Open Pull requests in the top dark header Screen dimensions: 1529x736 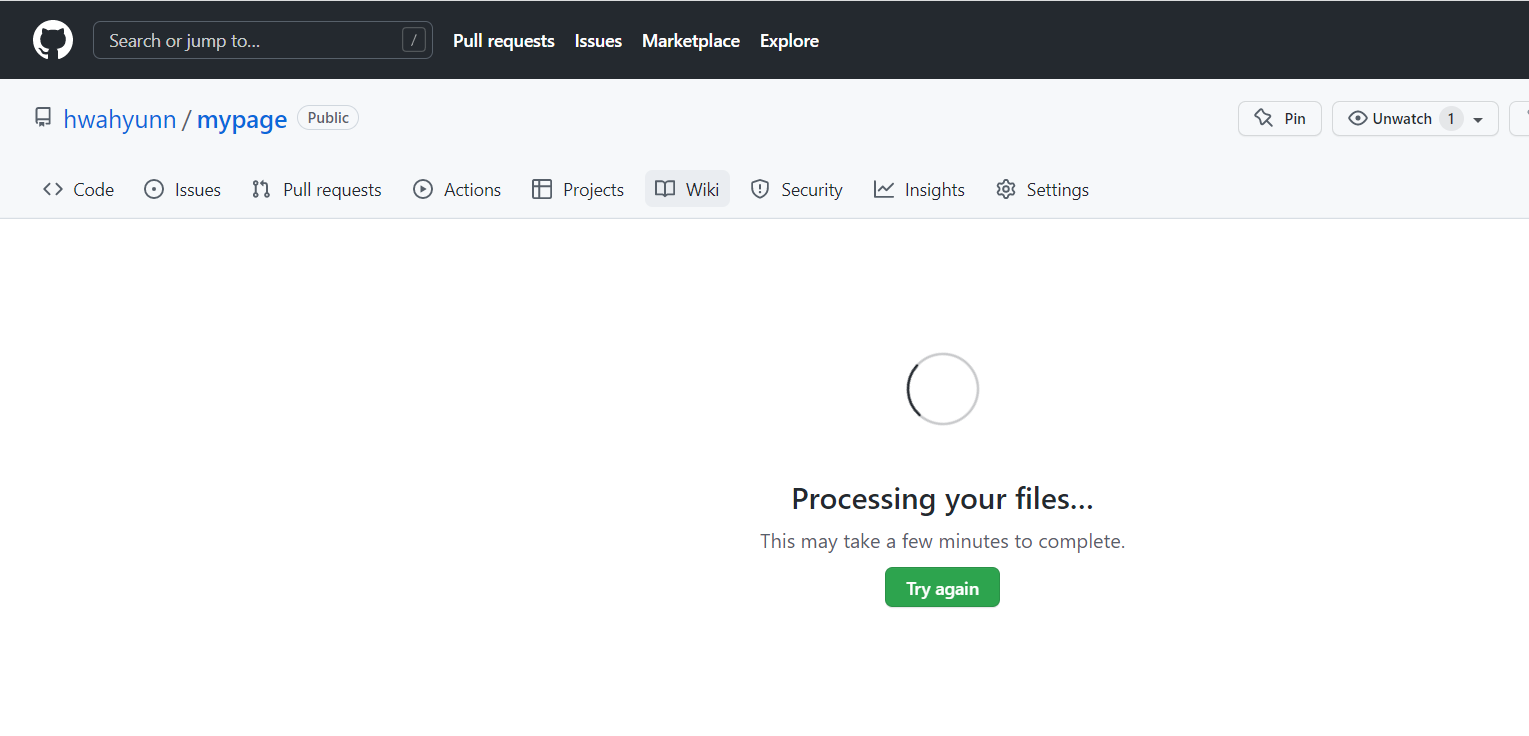point(504,41)
